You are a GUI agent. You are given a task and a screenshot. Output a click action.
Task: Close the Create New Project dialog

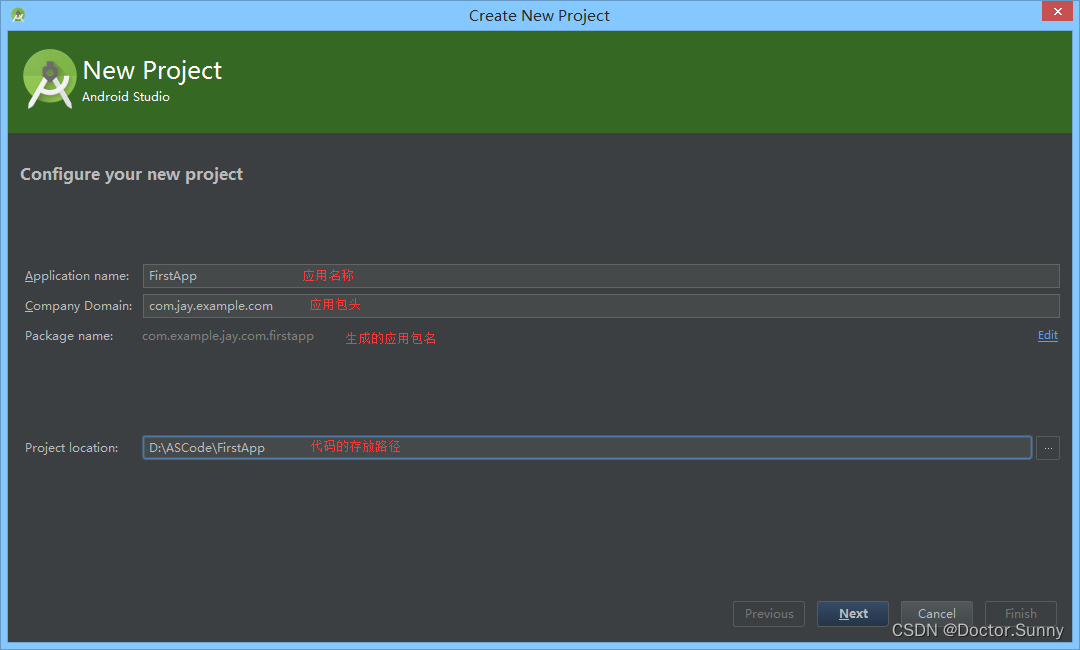click(x=1057, y=12)
